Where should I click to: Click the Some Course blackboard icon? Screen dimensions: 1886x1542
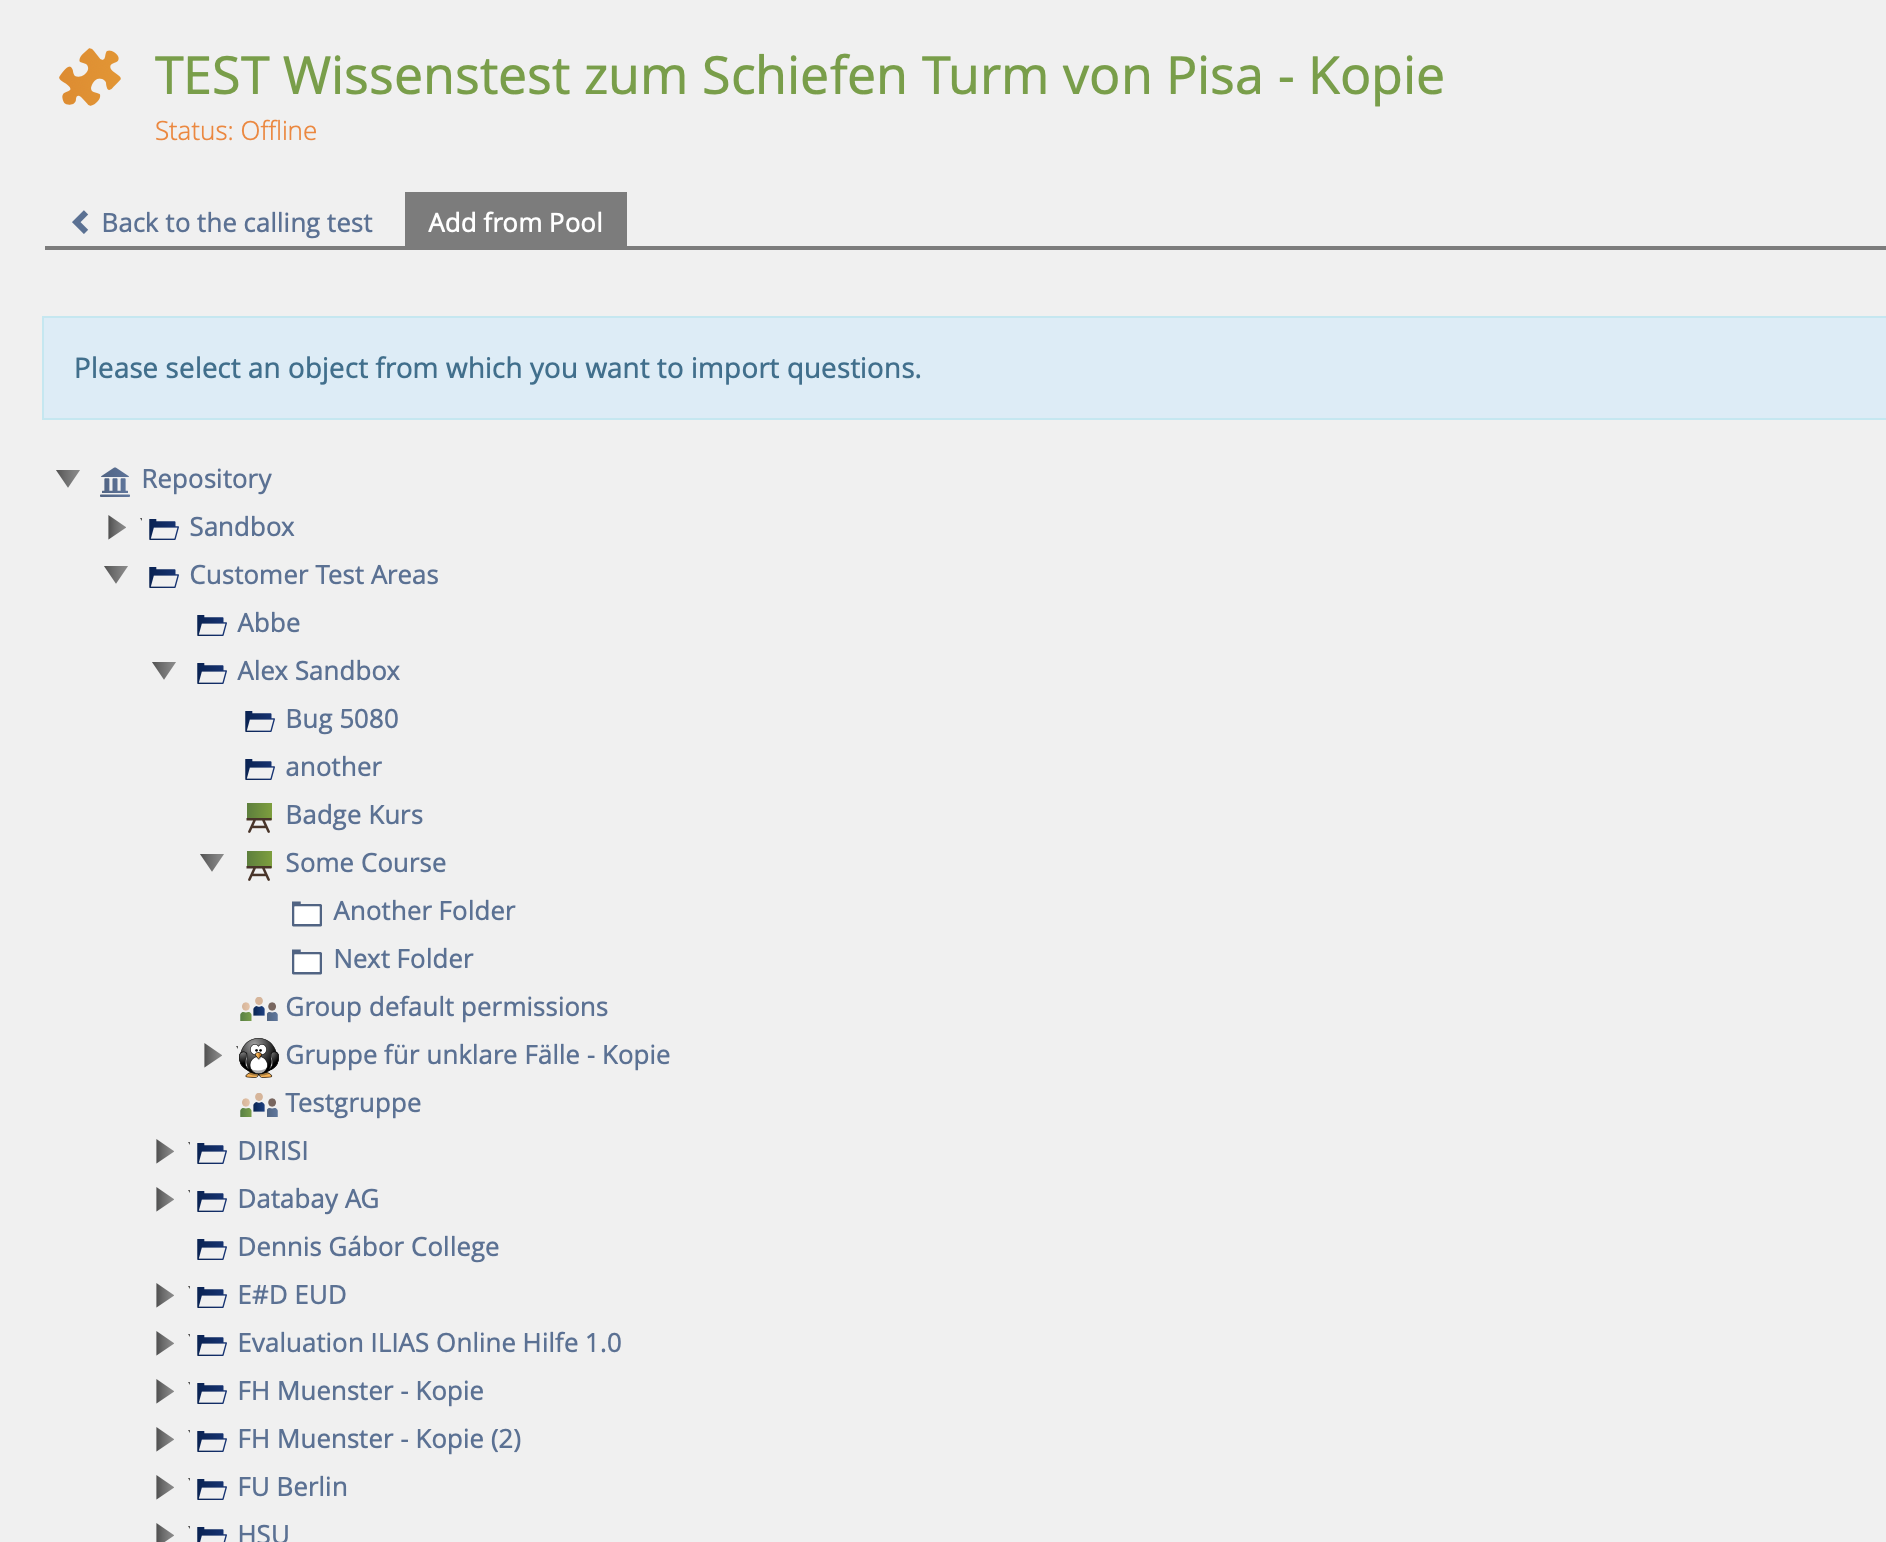coord(259,864)
